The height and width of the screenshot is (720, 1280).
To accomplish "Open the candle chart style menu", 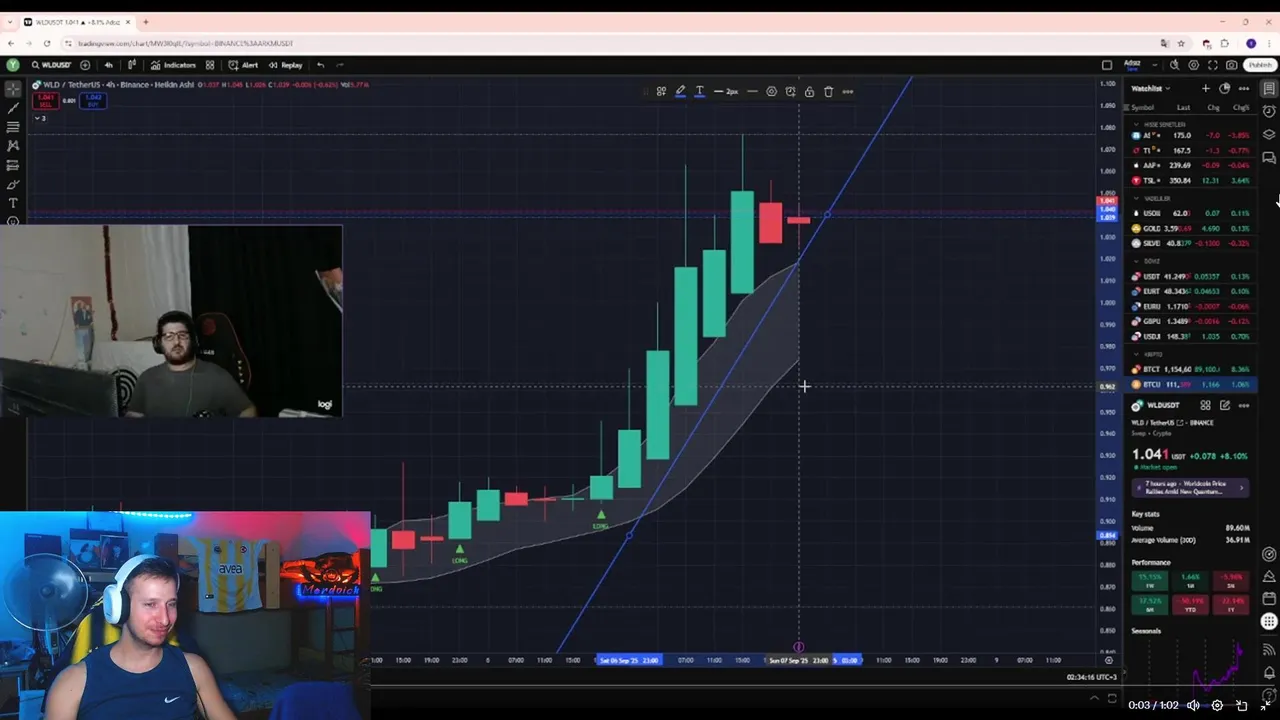I will point(133,65).
